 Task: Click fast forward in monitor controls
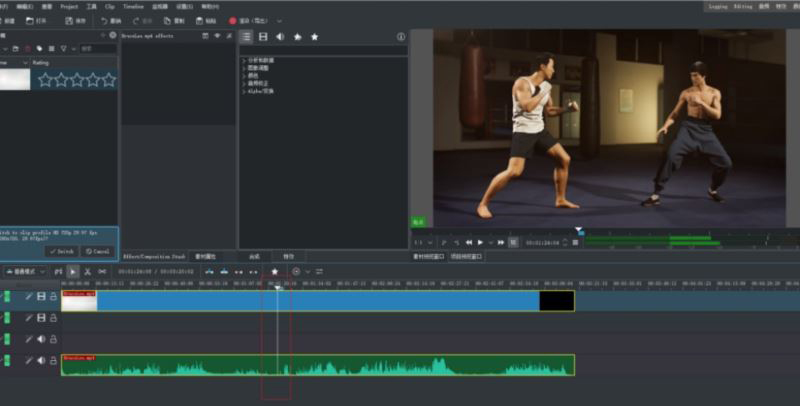[501, 243]
